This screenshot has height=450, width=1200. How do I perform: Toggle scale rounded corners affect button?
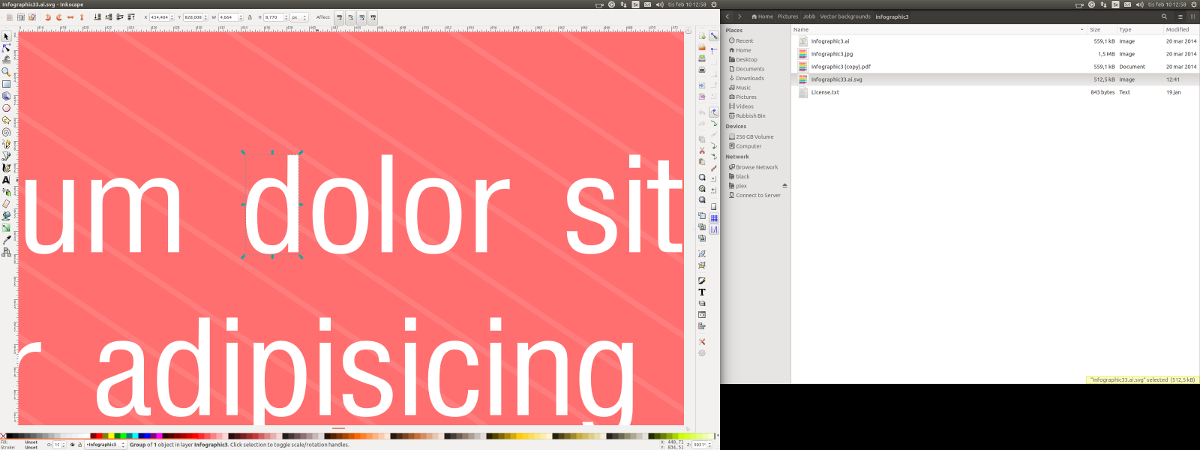tap(351, 17)
